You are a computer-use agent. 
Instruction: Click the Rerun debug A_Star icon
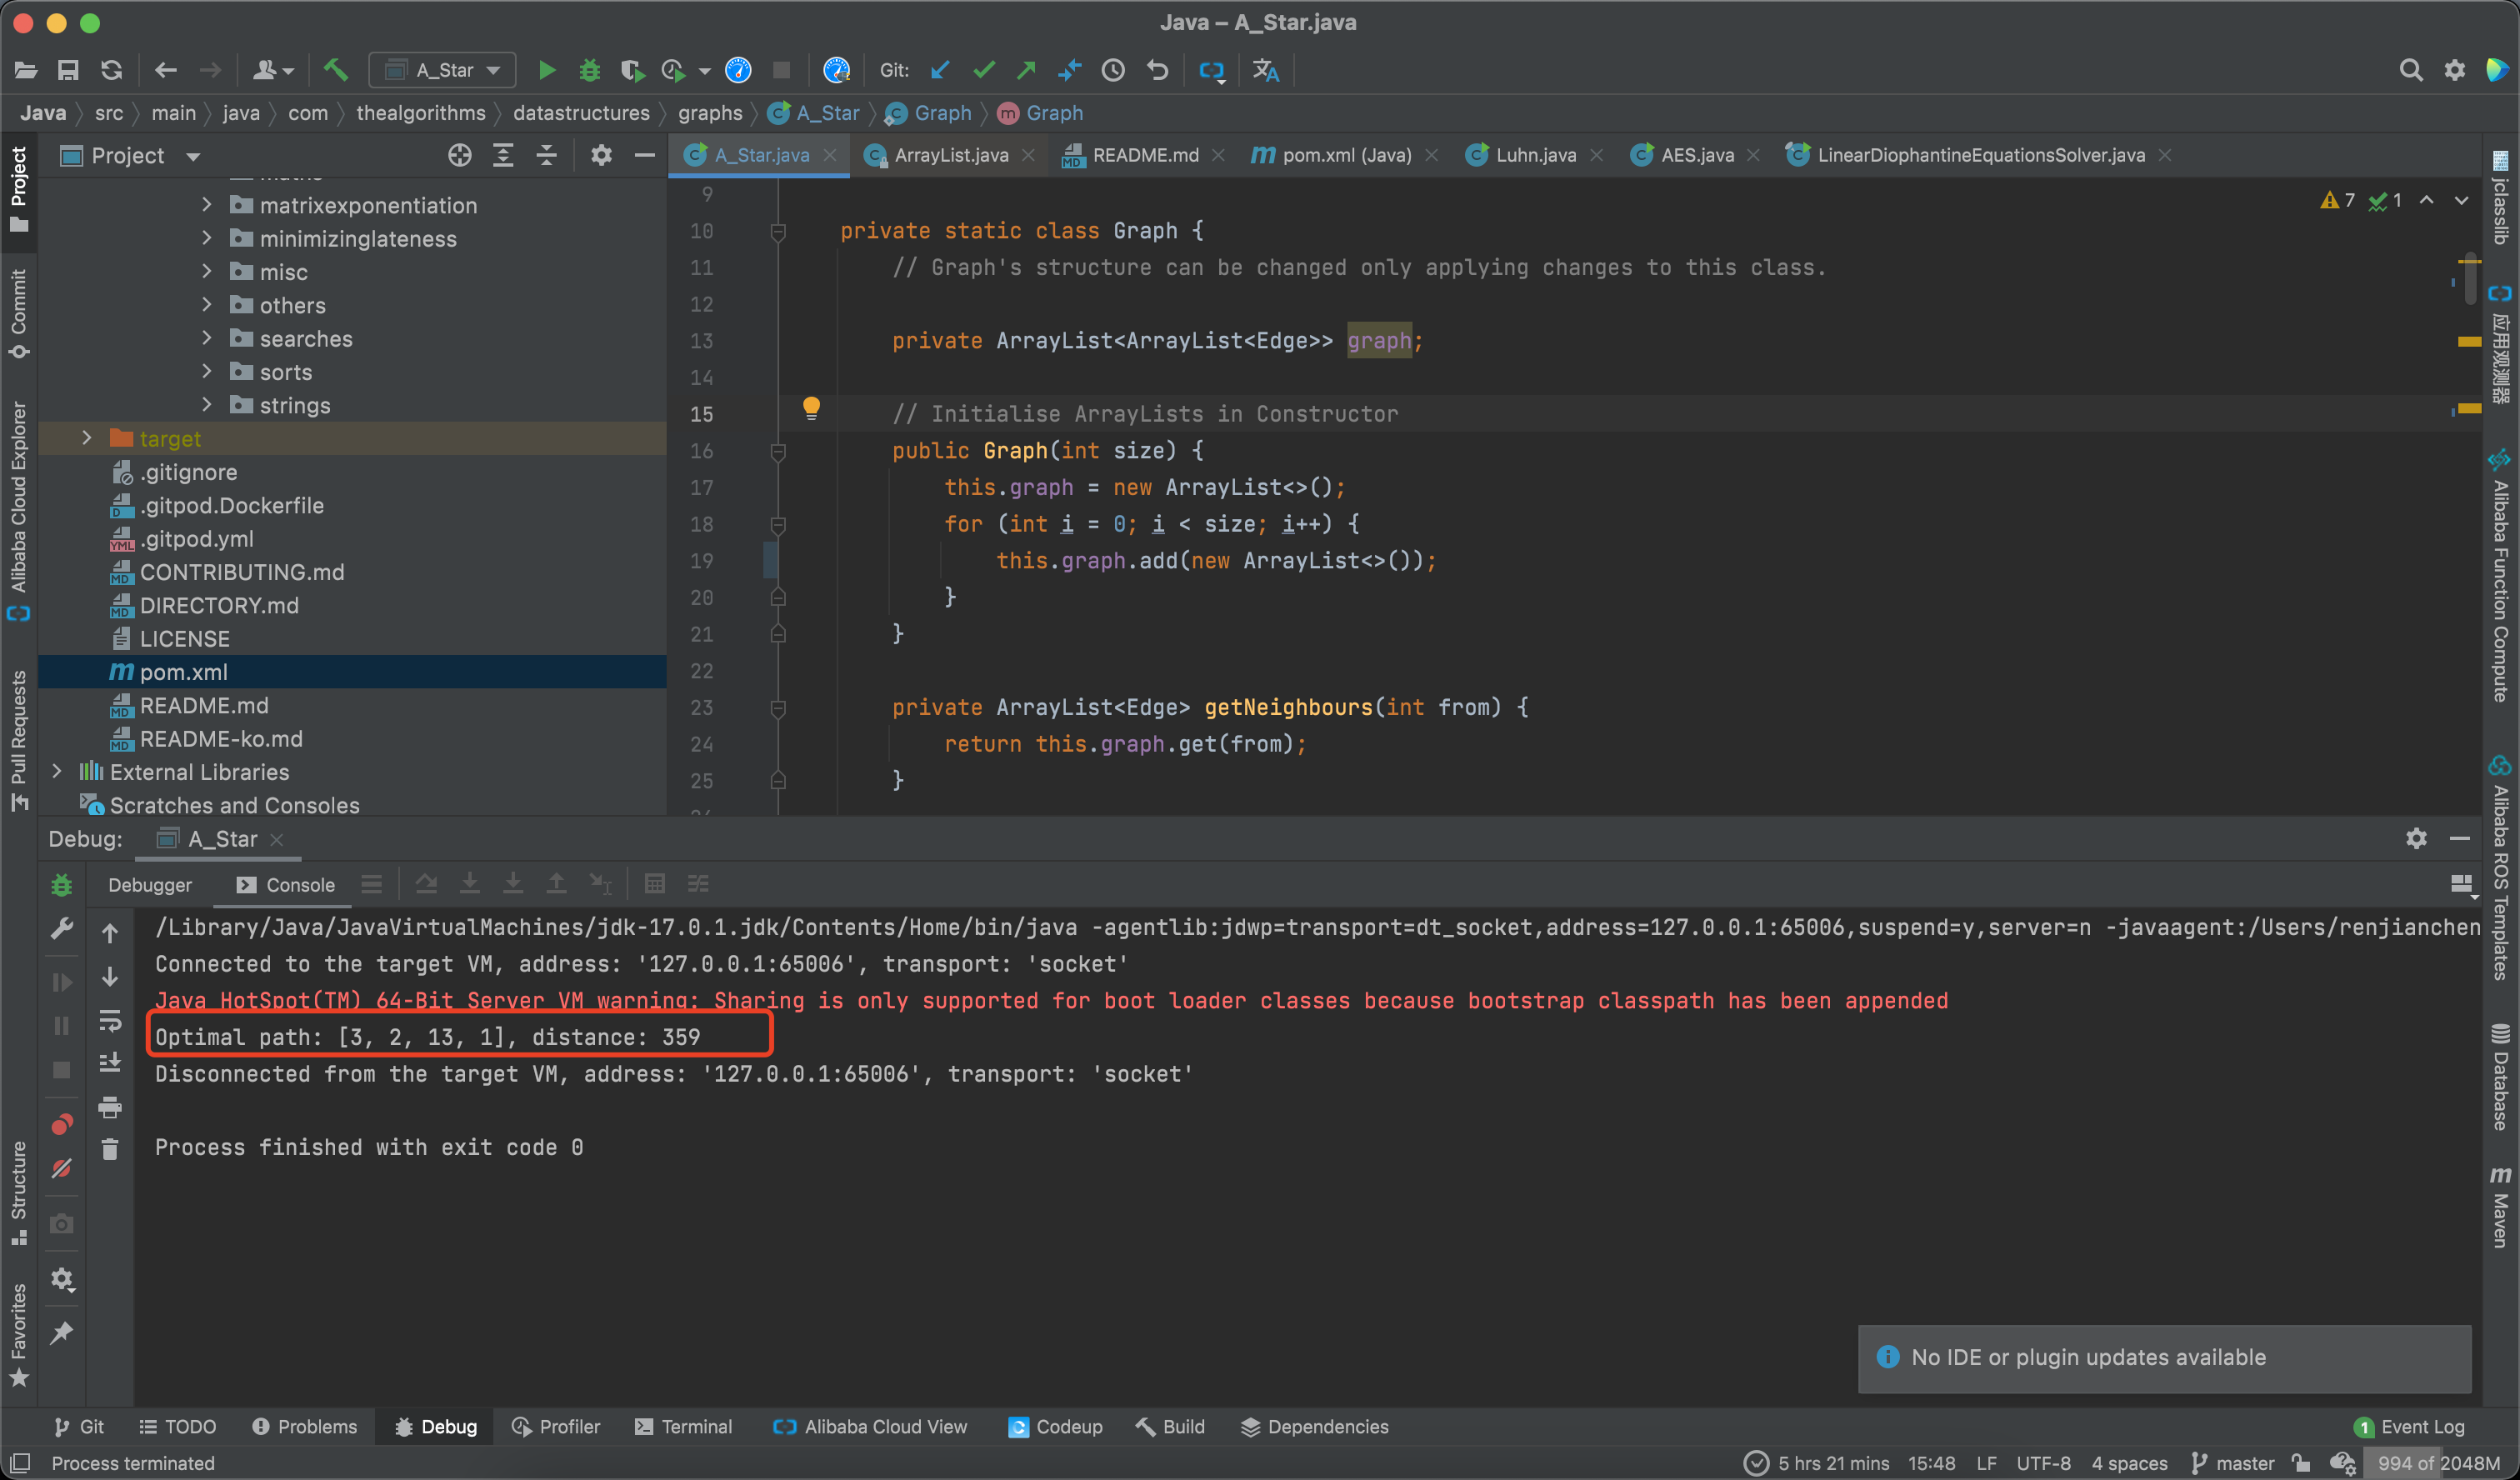click(61, 885)
